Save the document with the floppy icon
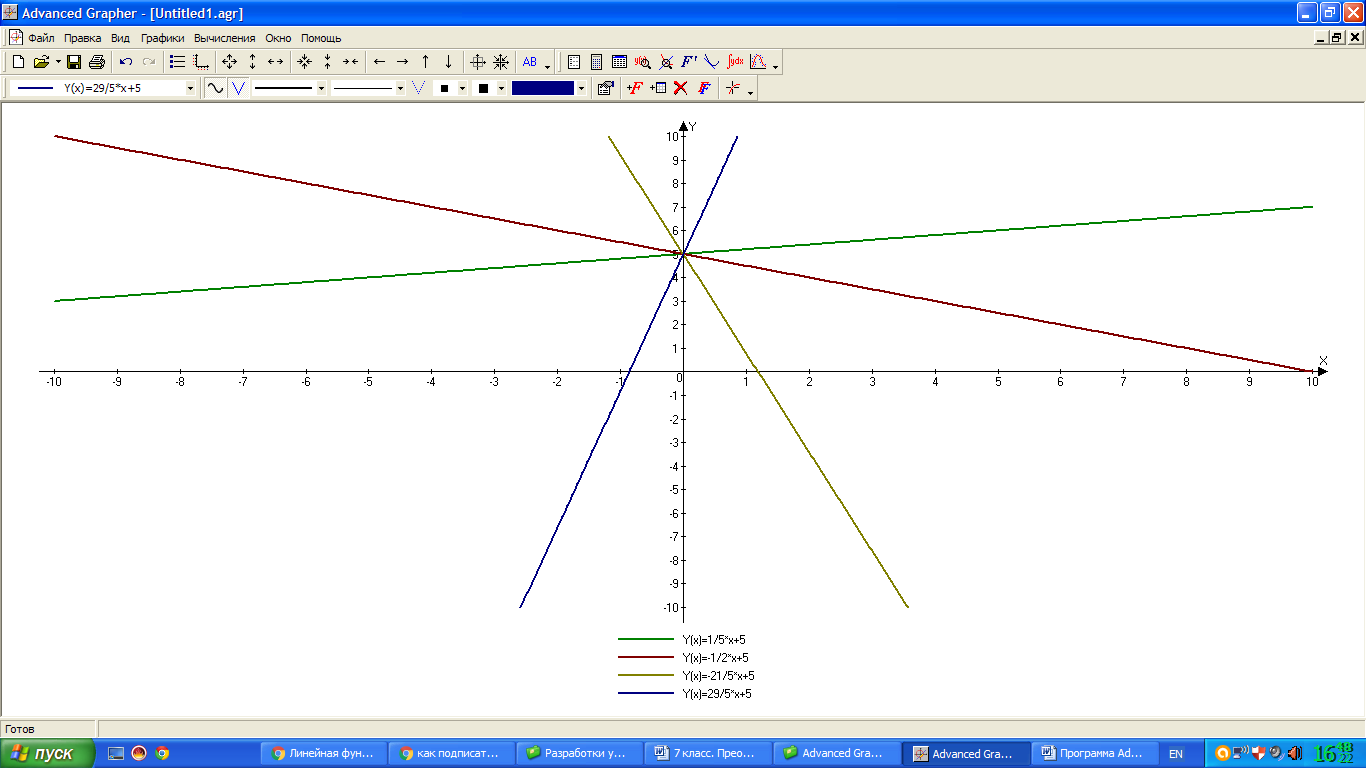 click(x=74, y=62)
